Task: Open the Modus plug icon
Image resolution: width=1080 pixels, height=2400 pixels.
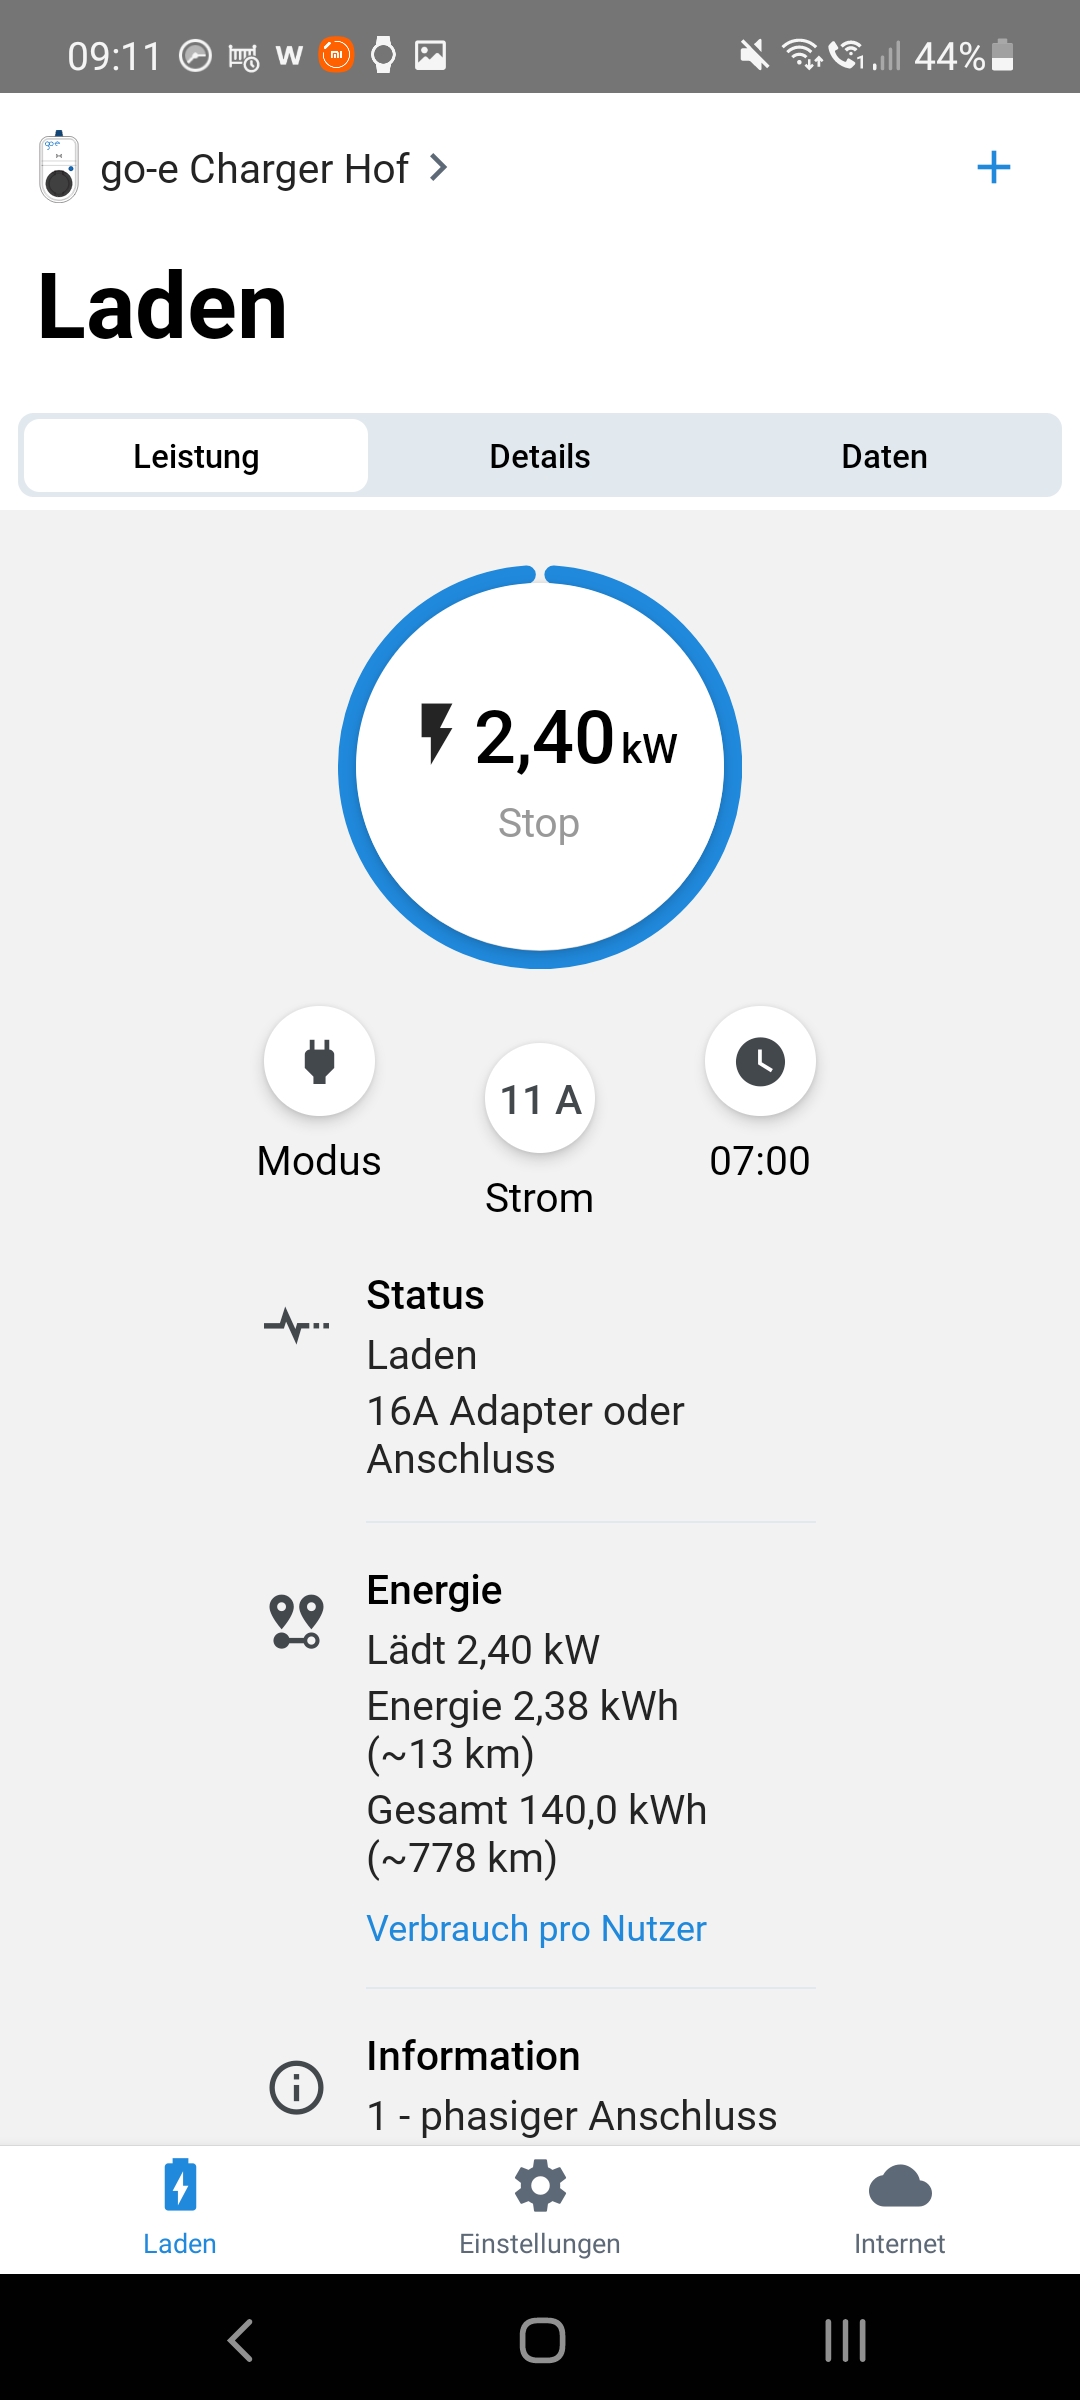Action: [x=319, y=1061]
